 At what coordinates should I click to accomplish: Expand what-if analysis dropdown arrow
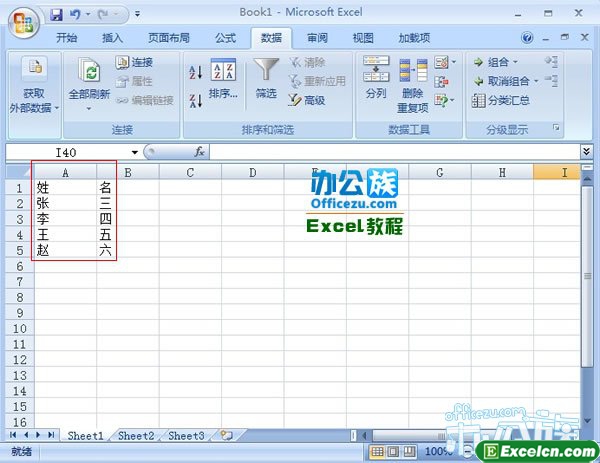pos(453,100)
